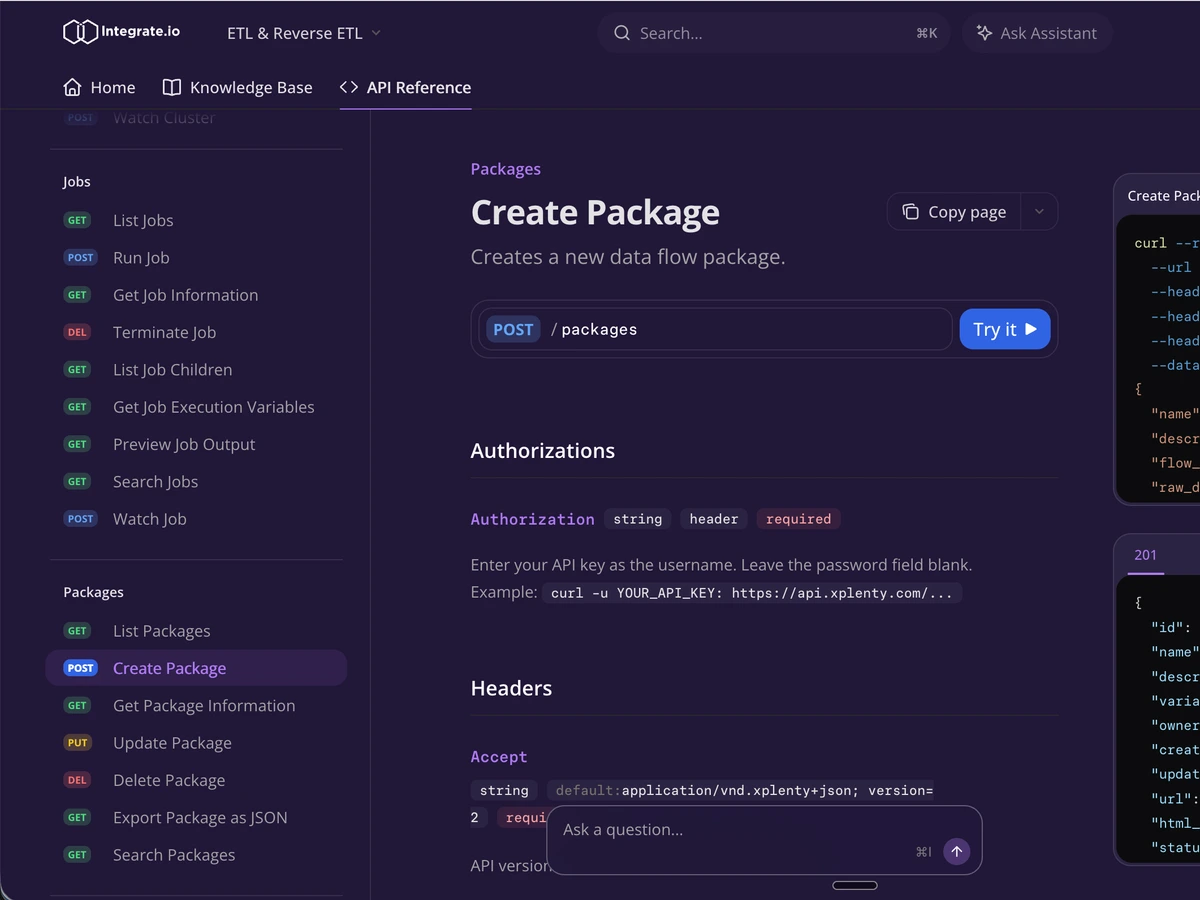Select the 201 response tab
Screen dimensions: 1200x900
(1145, 555)
